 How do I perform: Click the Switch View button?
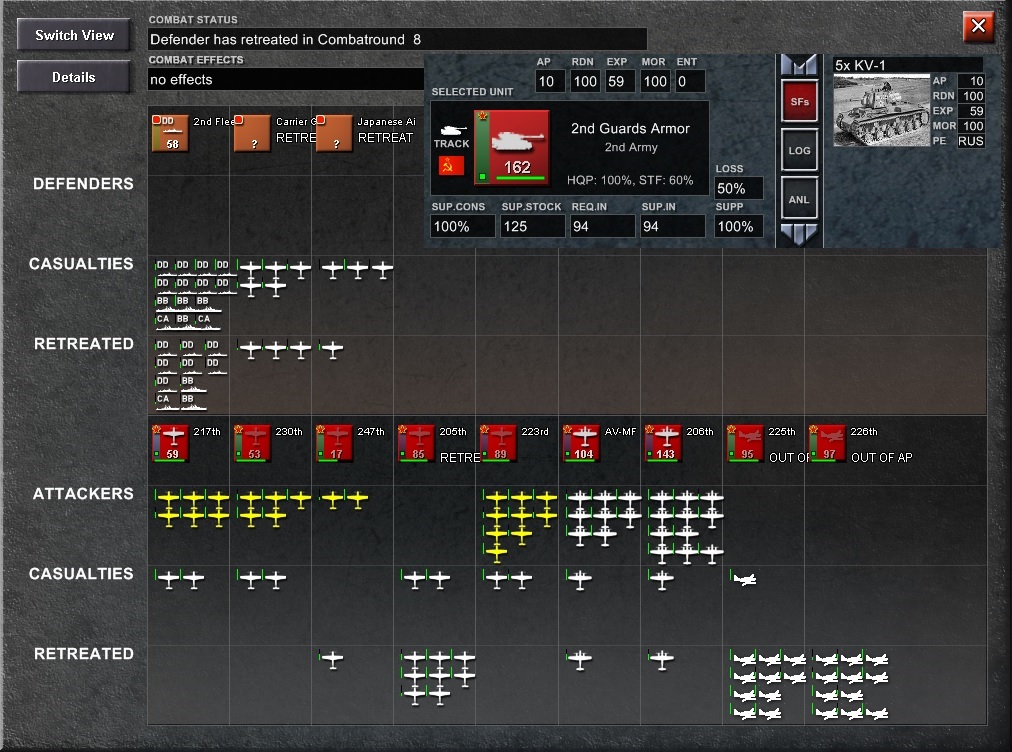(x=74, y=35)
